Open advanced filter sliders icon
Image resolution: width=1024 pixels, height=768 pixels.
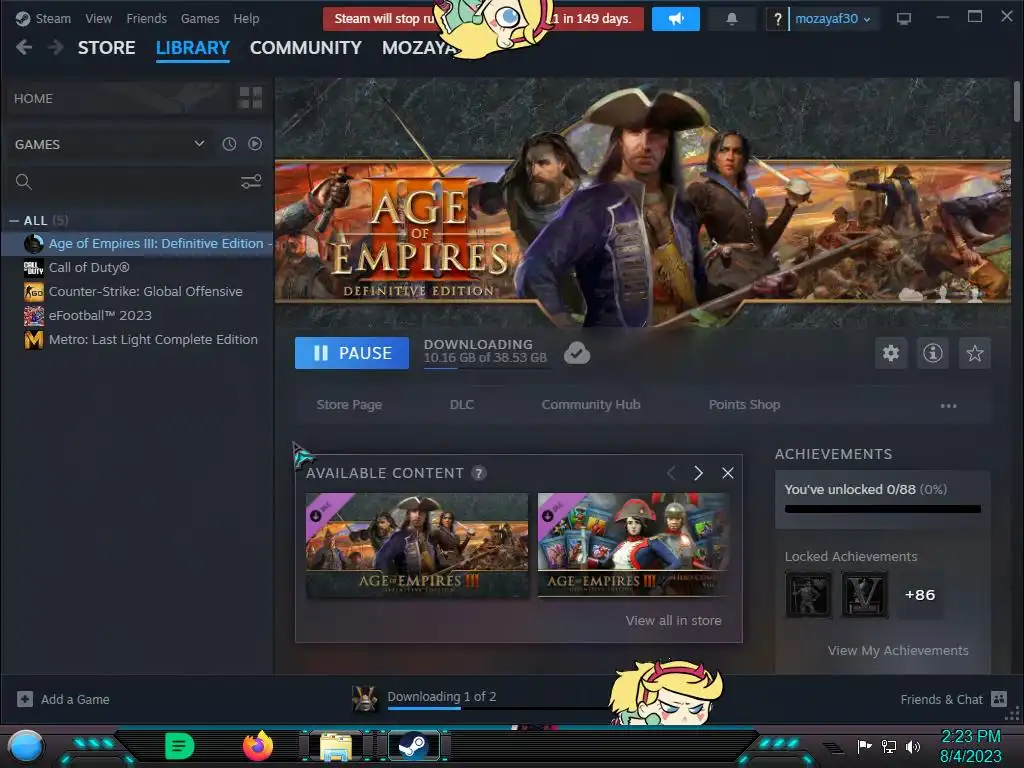(251, 182)
